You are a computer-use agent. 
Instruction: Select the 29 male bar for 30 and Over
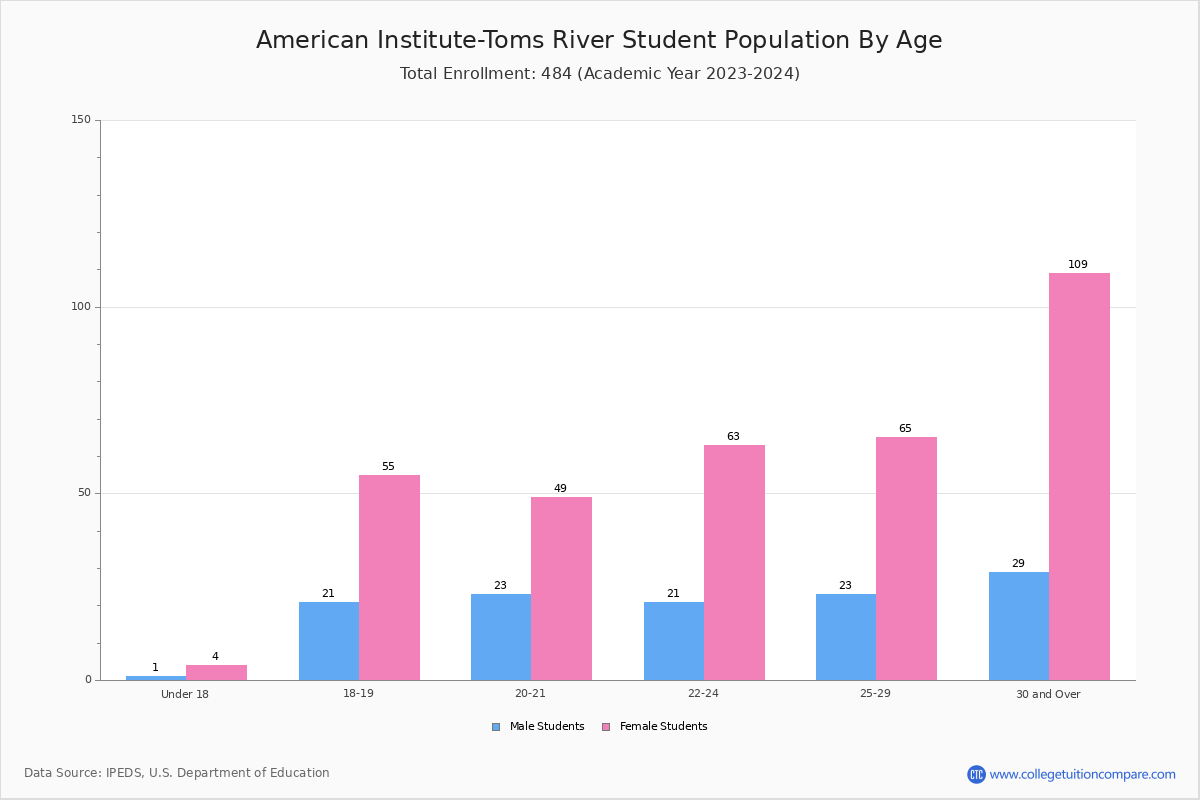tap(1019, 626)
